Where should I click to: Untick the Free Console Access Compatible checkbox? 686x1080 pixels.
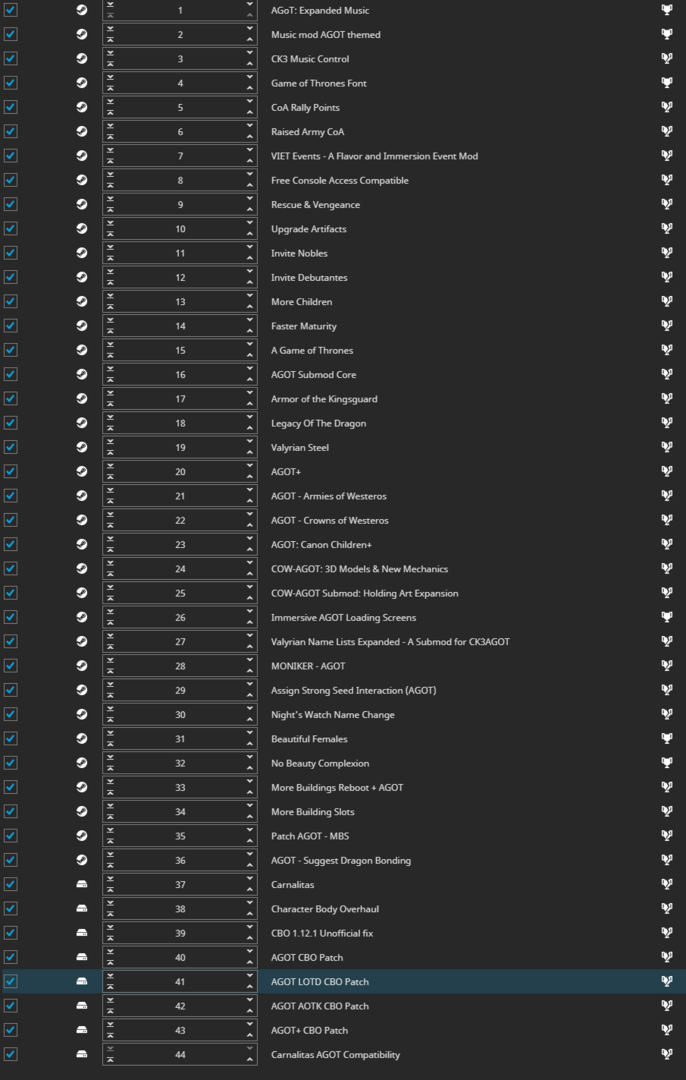pyautogui.click(x=10, y=180)
